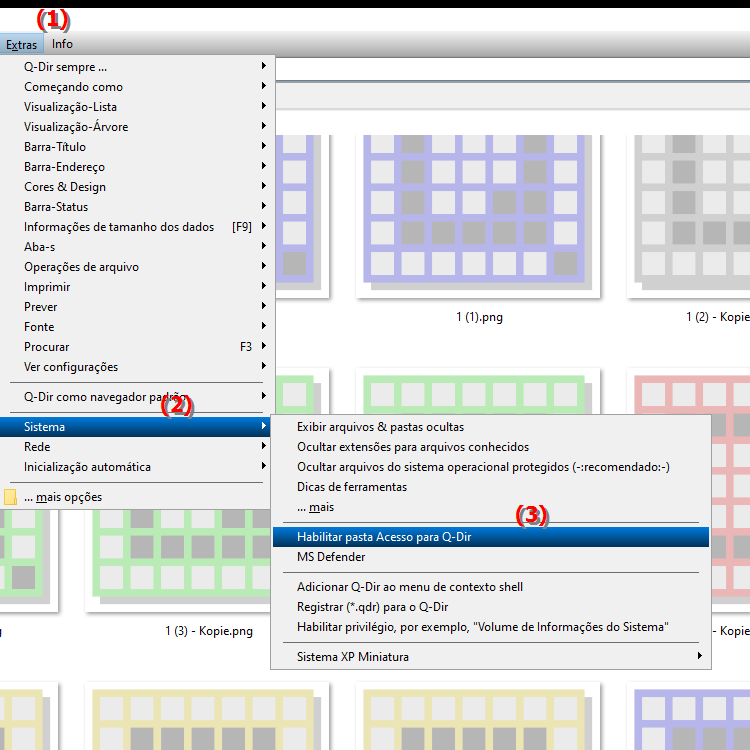Open the Prever submenu
Viewport: 750px width, 750px height.
pyautogui.click(x=137, y=307)
